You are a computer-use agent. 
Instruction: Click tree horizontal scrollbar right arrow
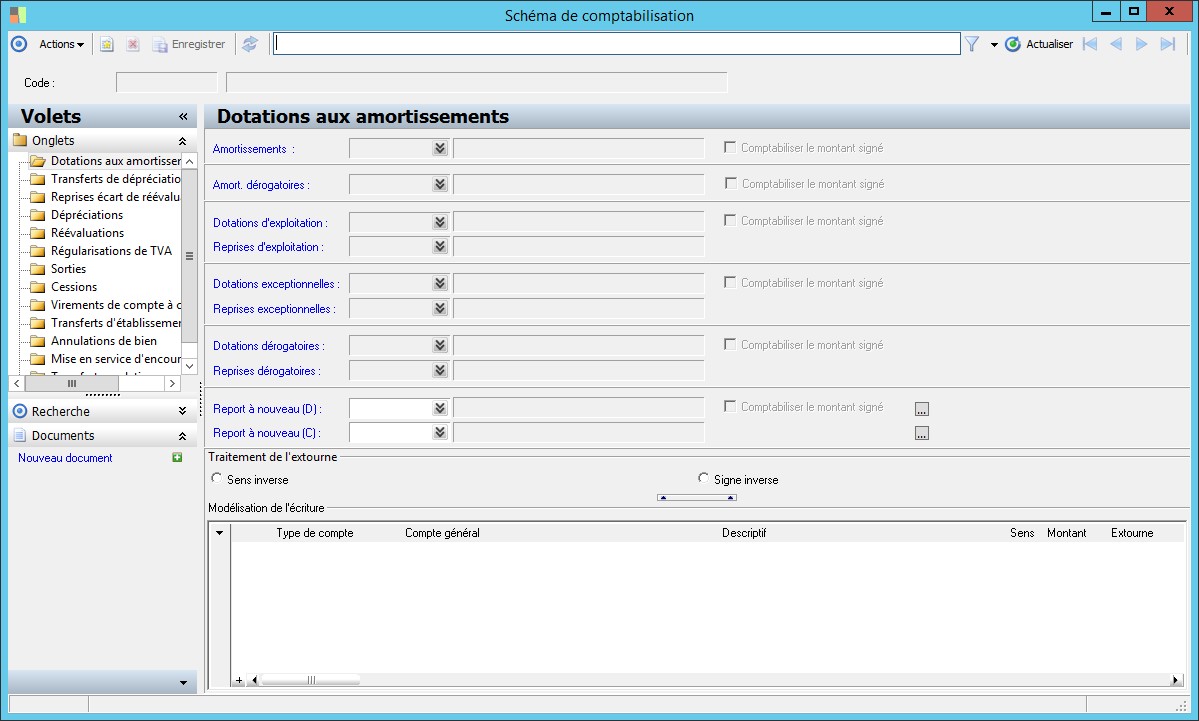pos(172,383)
